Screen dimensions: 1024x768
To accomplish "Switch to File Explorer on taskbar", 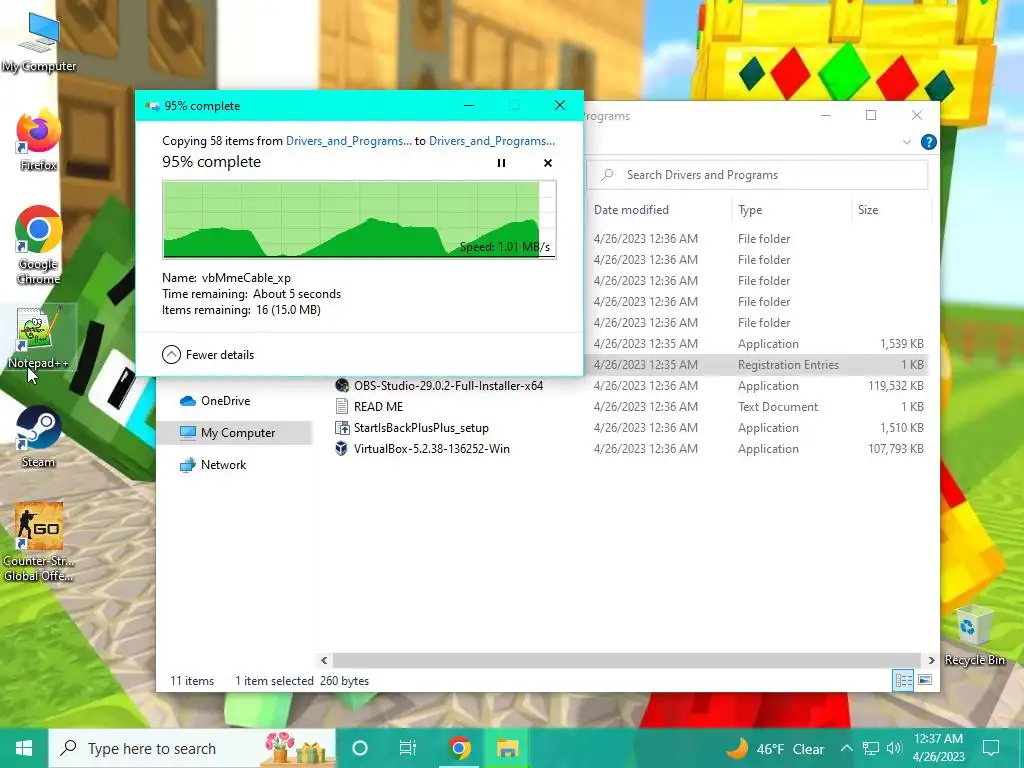I will (x=507, y=748).
